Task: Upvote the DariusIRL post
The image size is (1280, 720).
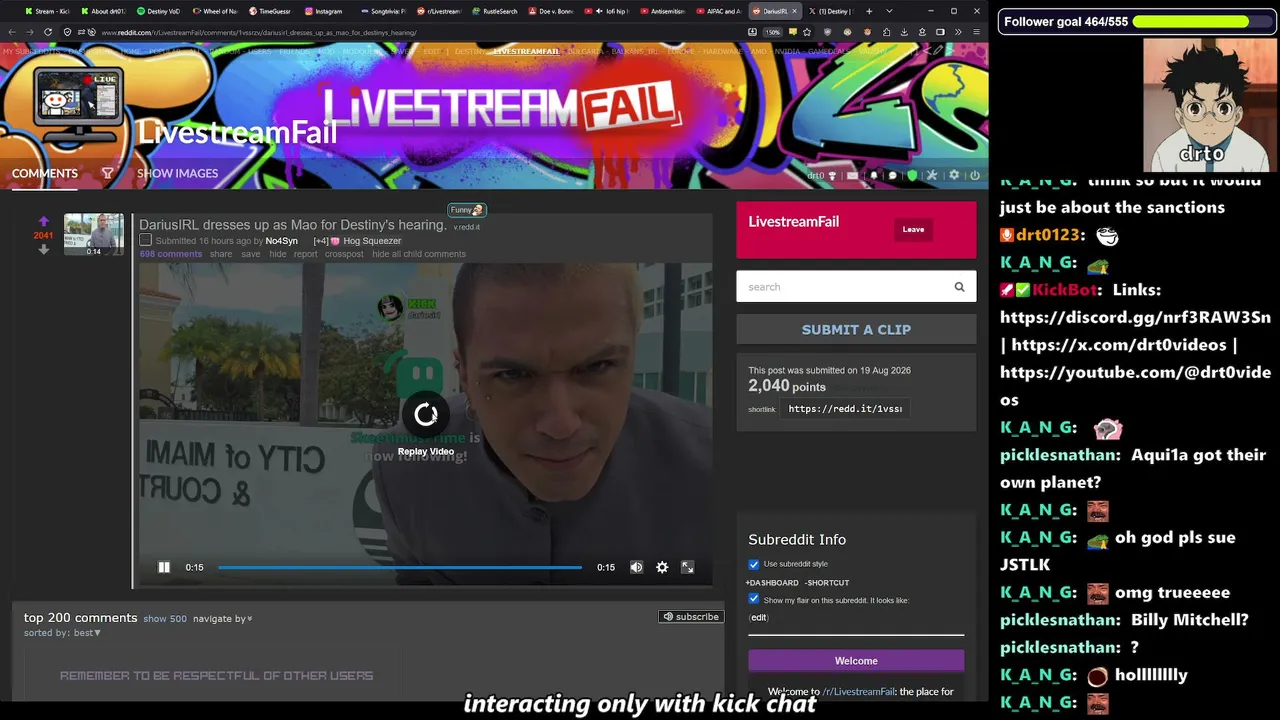Action: pos(43,221)
